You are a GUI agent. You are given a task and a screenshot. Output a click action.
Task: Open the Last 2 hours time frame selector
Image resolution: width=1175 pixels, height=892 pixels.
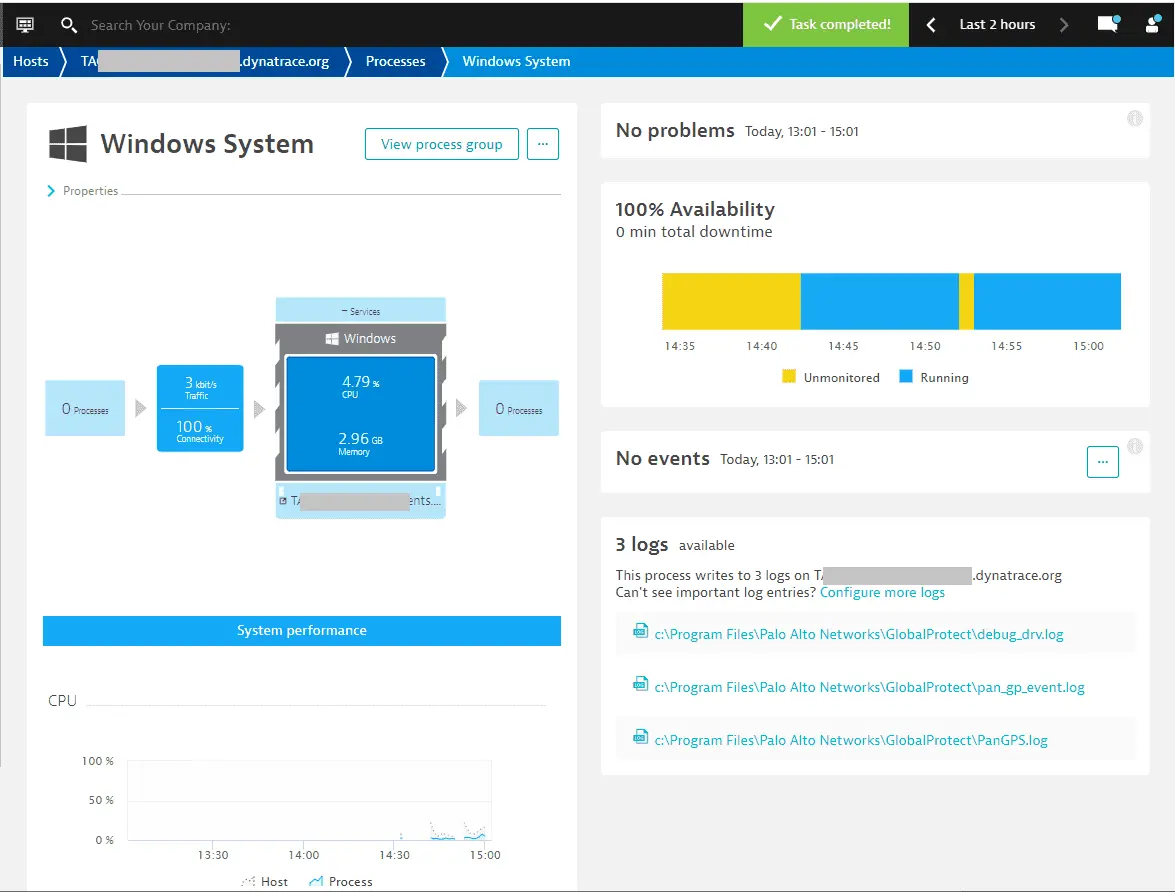997,25
